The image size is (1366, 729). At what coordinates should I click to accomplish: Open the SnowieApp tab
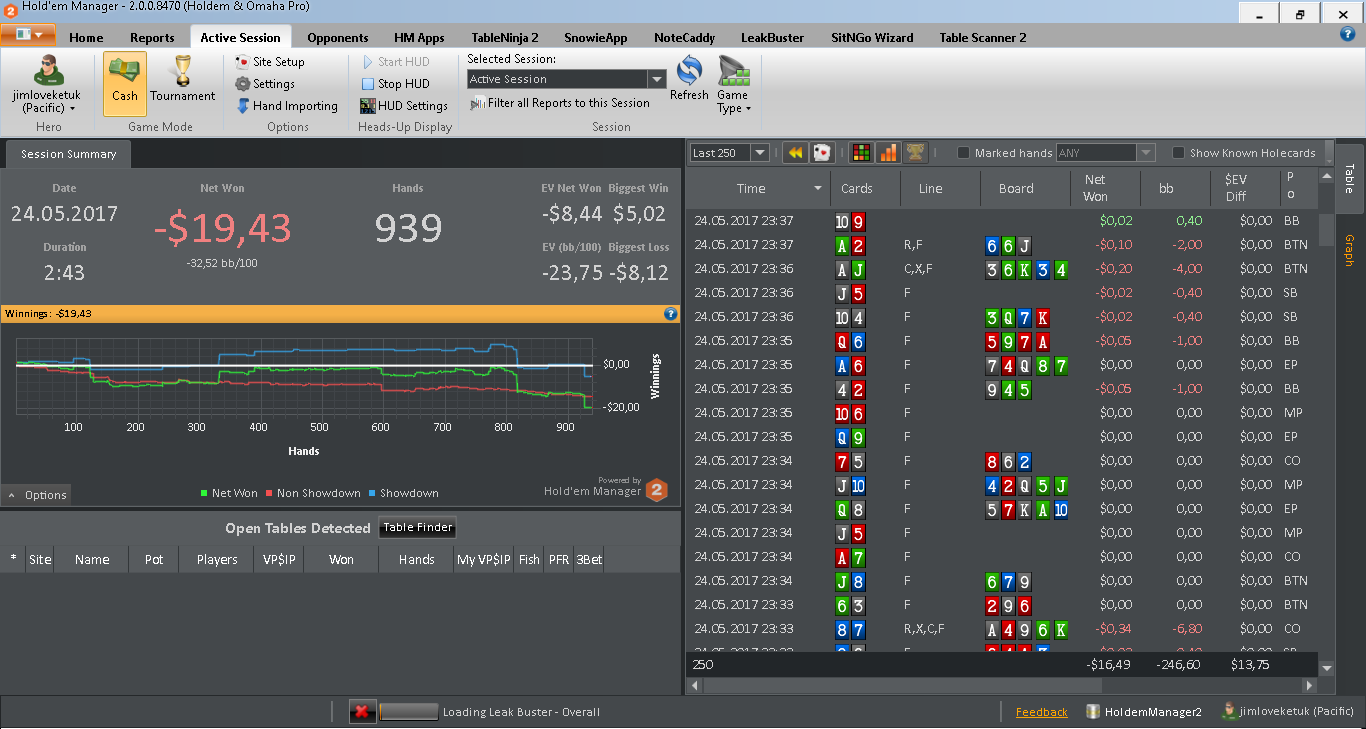596,38
